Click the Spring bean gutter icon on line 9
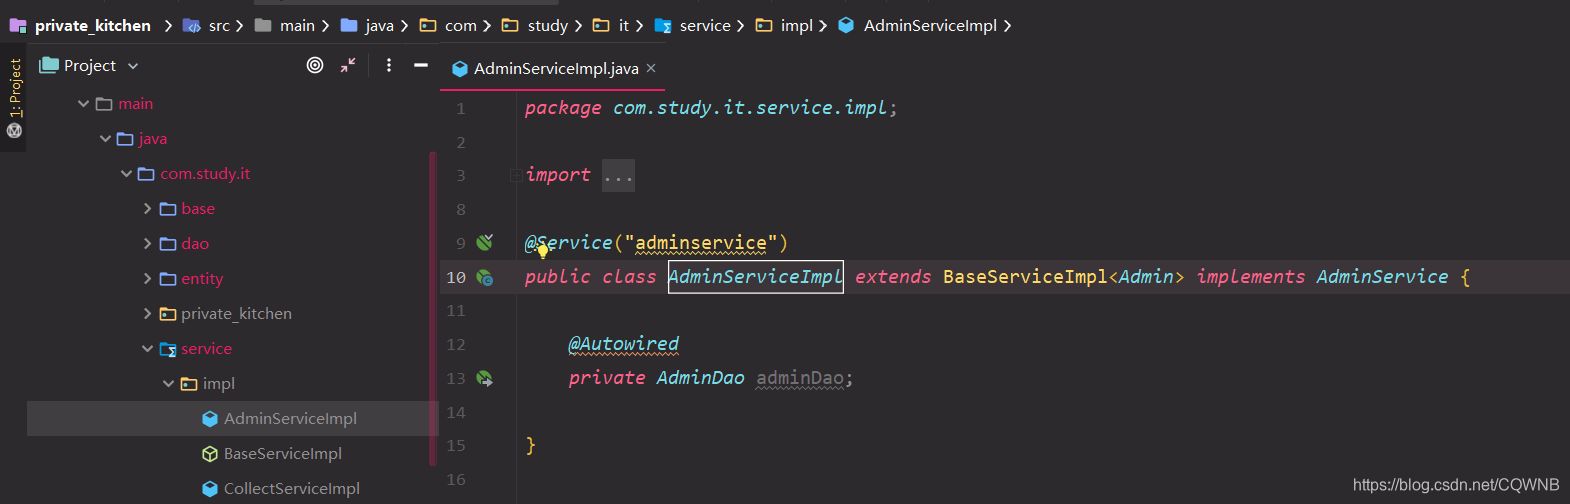Image resolution: width=1570 pixels, height=504 pixels. coord(485,242)
